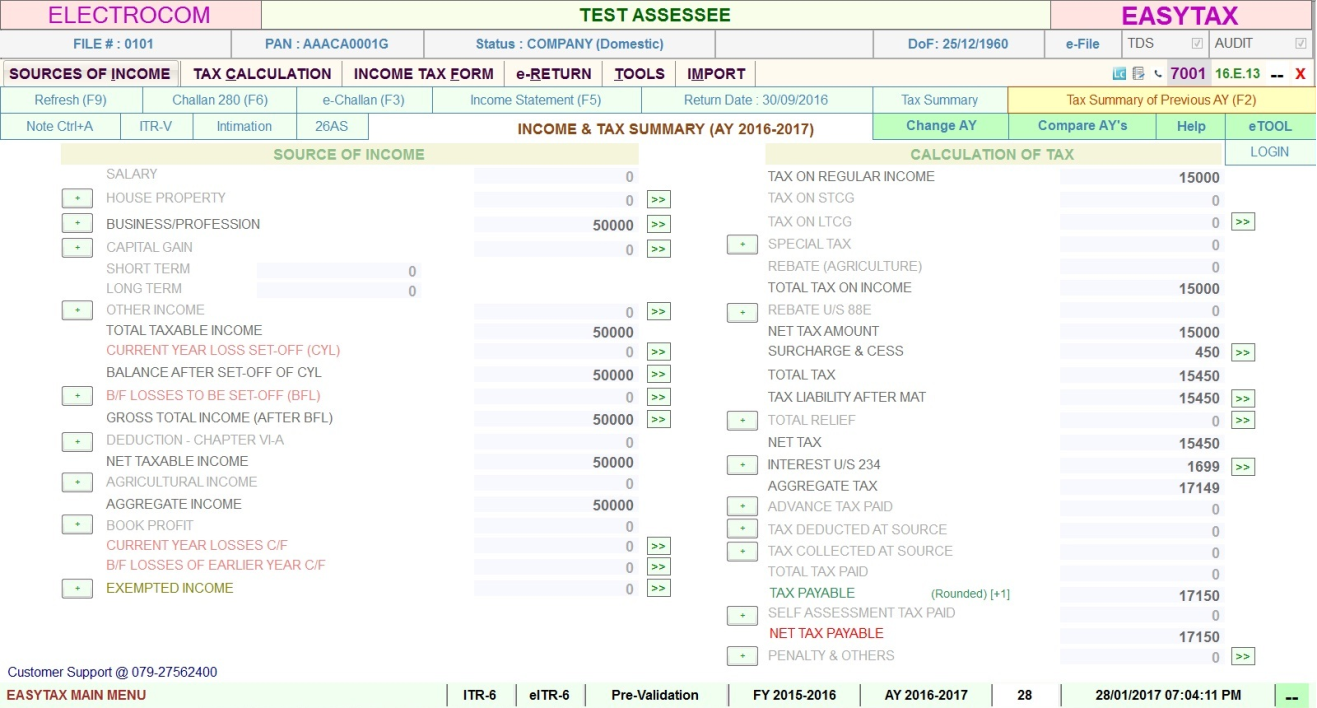Image resolution: width=1317 pixels, height=708 pixels.
Task: Click the plus icon beside Advance Tax Paid
Action: coord(741,507)
